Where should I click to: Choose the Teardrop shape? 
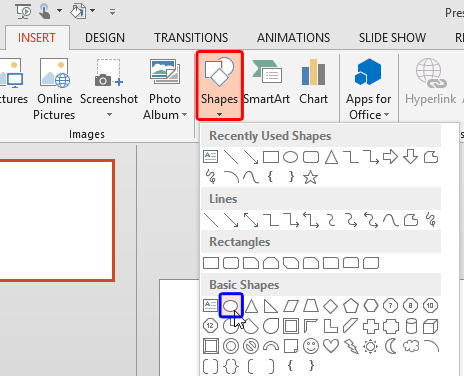271,326
